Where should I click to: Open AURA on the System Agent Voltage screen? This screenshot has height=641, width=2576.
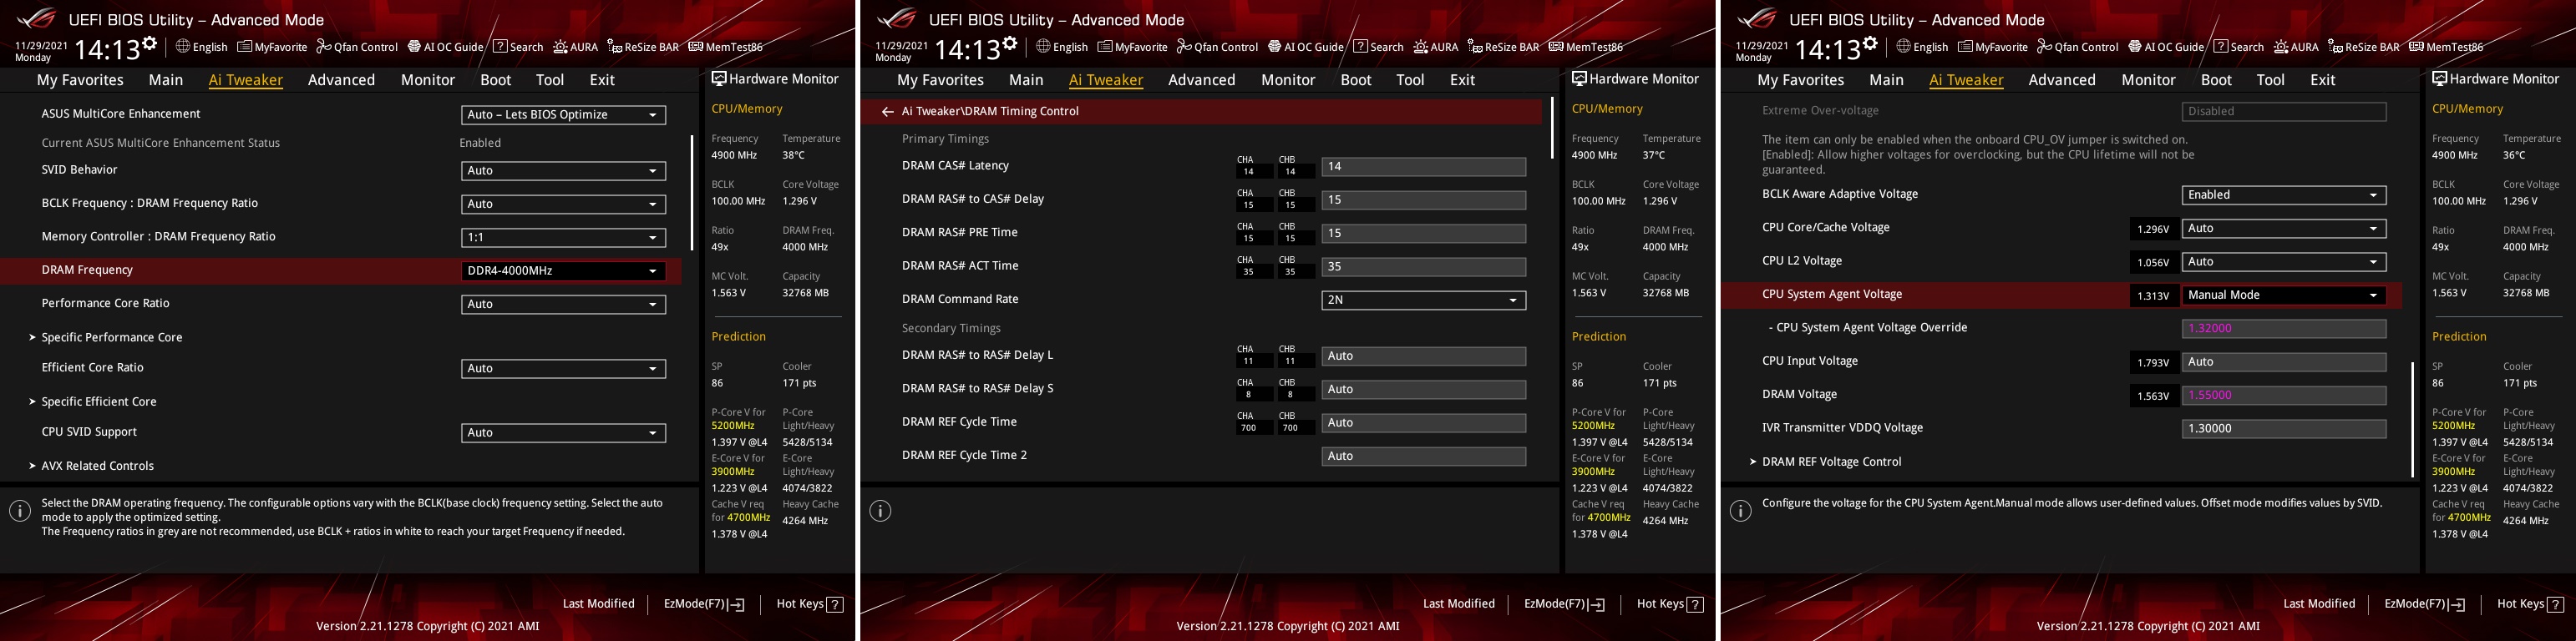coord(2295,47)
